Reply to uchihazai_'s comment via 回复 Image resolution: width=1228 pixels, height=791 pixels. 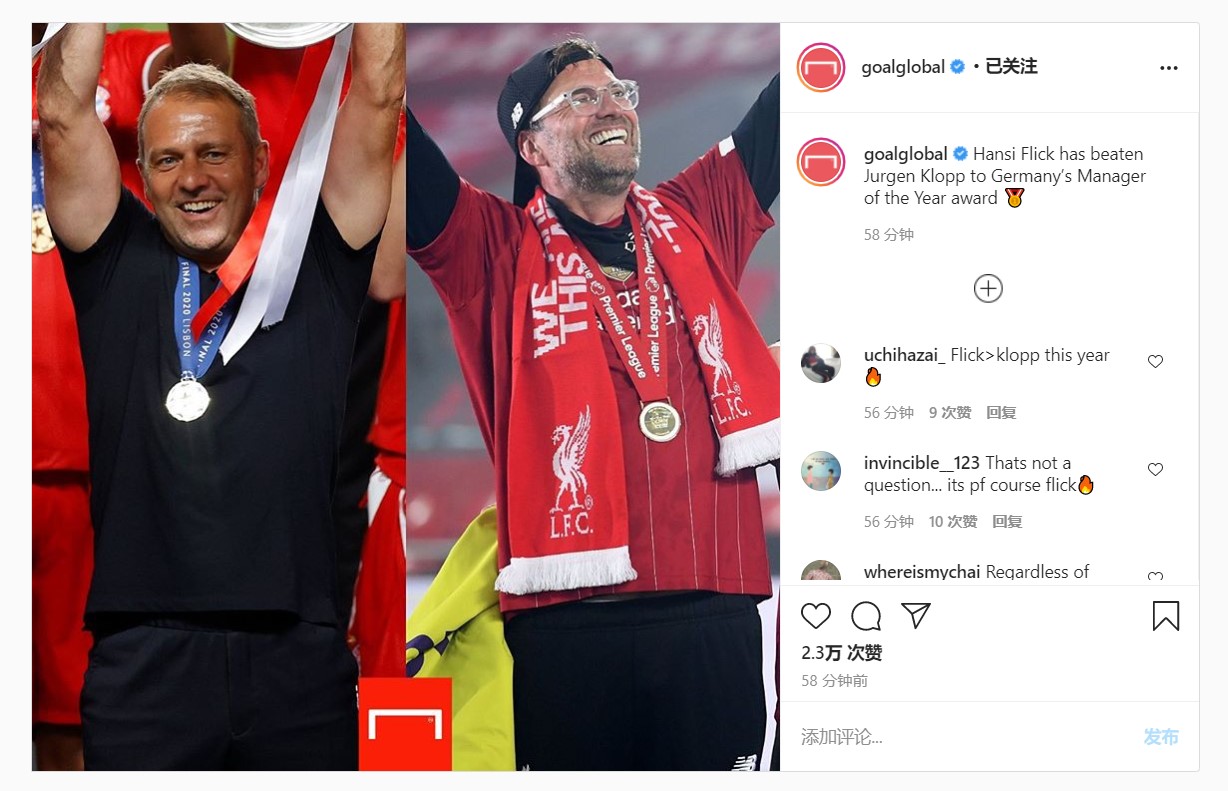(1001, 412)
